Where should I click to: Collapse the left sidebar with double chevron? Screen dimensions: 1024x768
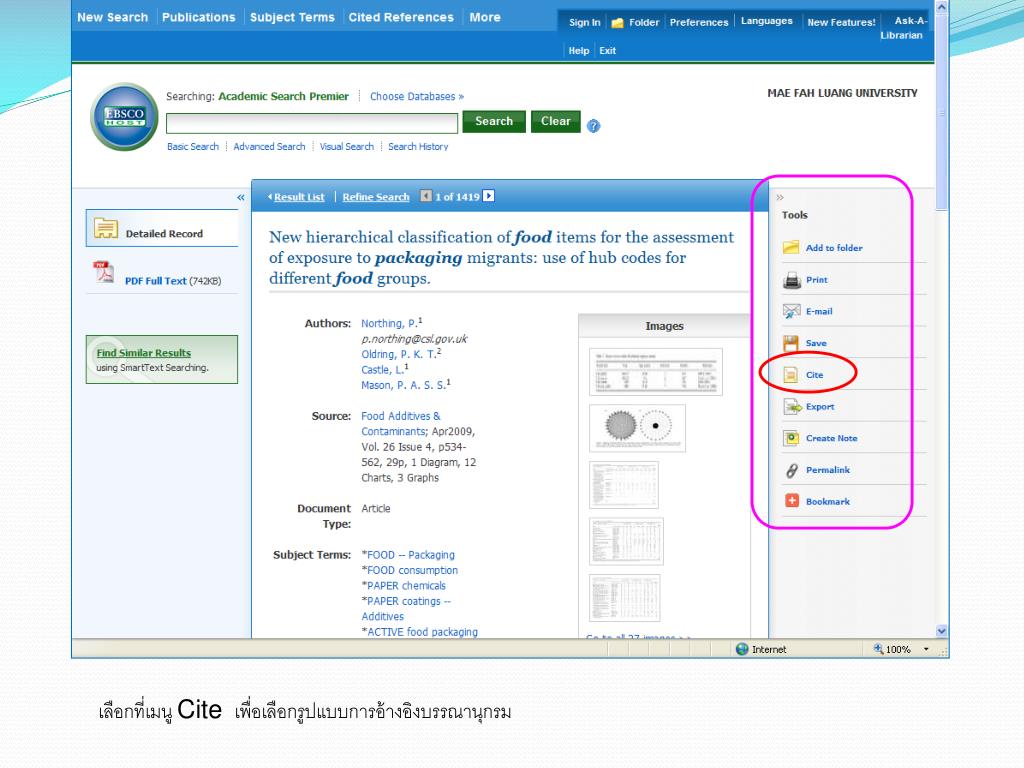pos(240,198)
